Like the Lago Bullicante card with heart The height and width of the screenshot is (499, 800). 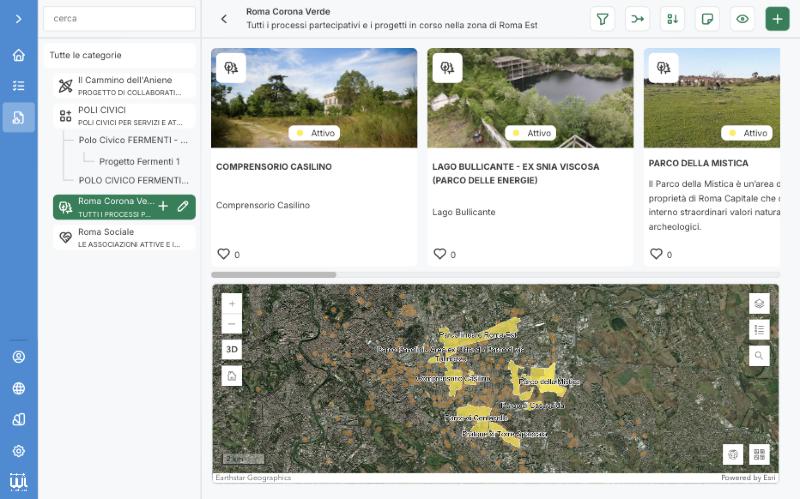pyautogui.click(x=440, y=254)
